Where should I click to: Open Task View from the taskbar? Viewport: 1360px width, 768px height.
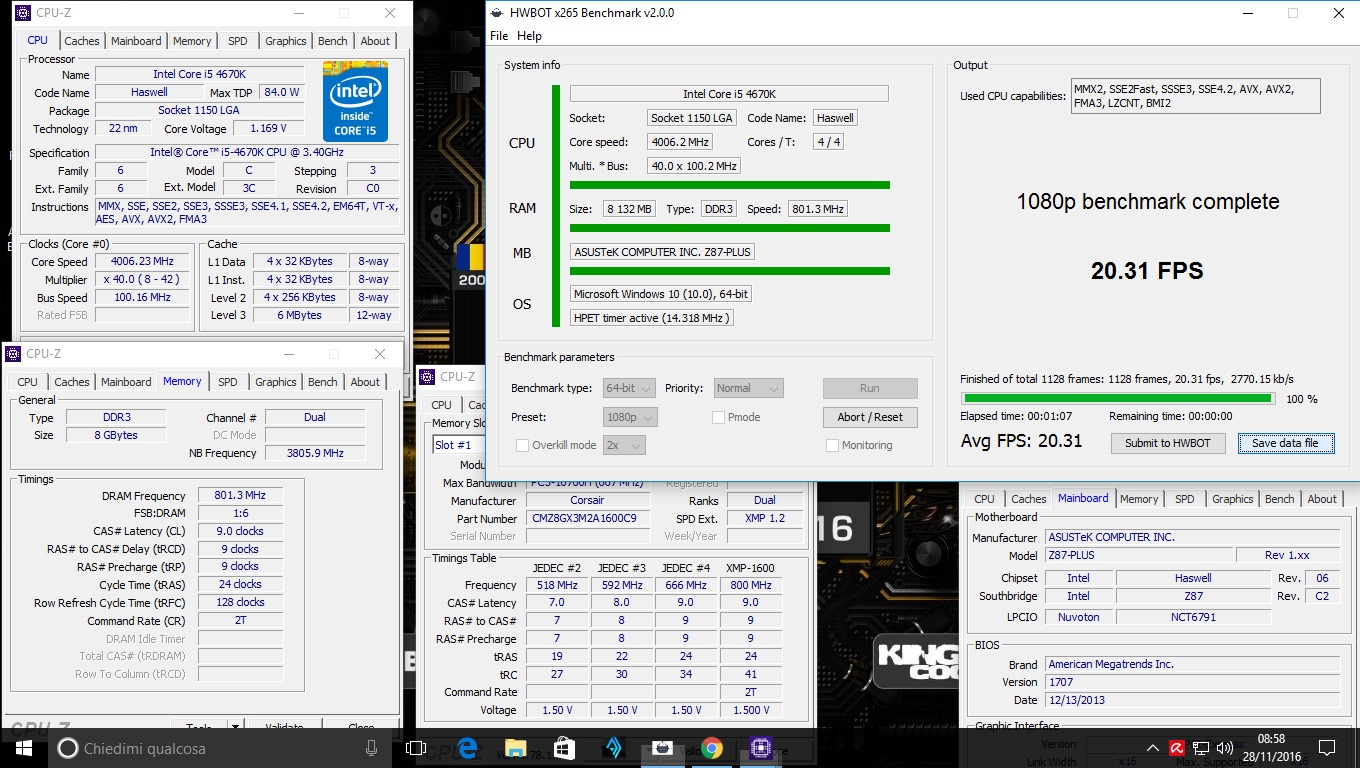pos(417,748)
